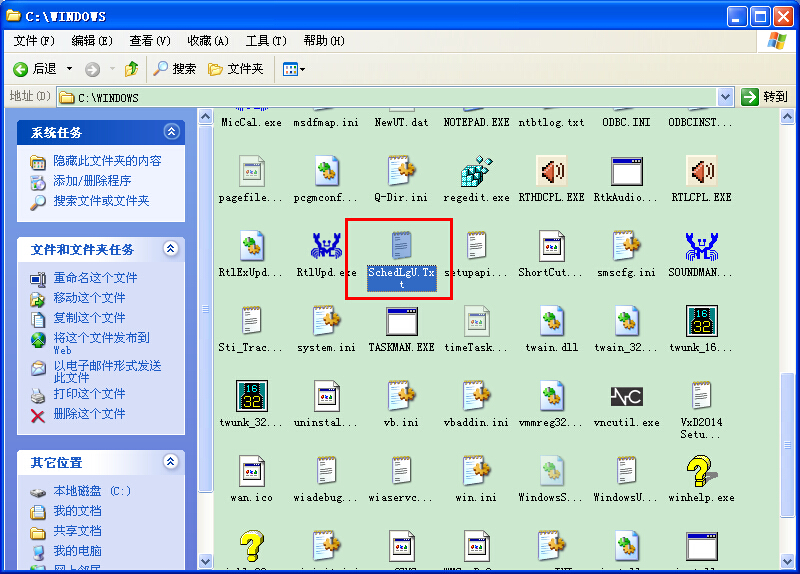800x574 pixels.
Task: Open 本地磁盘 (C:) location
Action: [x=92, y=491]
